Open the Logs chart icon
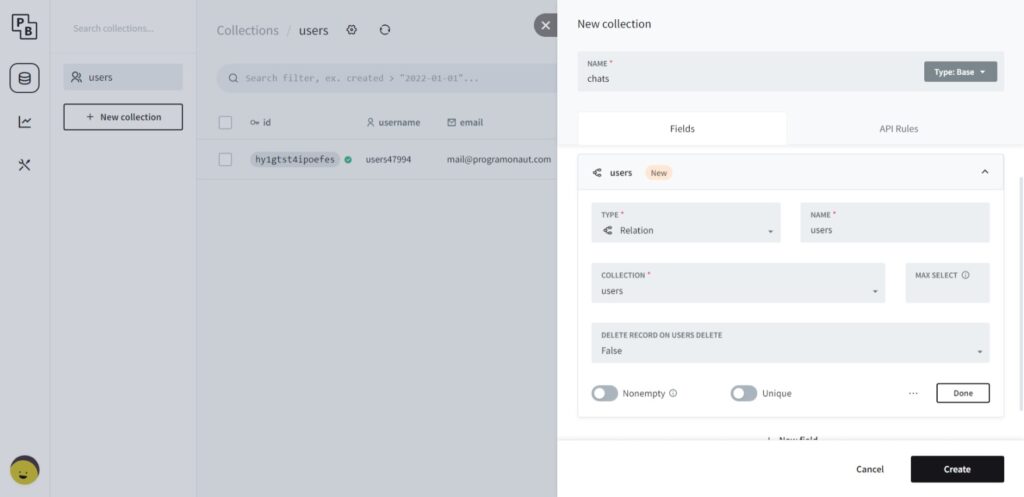1024x497 pixels. [24, 122]
